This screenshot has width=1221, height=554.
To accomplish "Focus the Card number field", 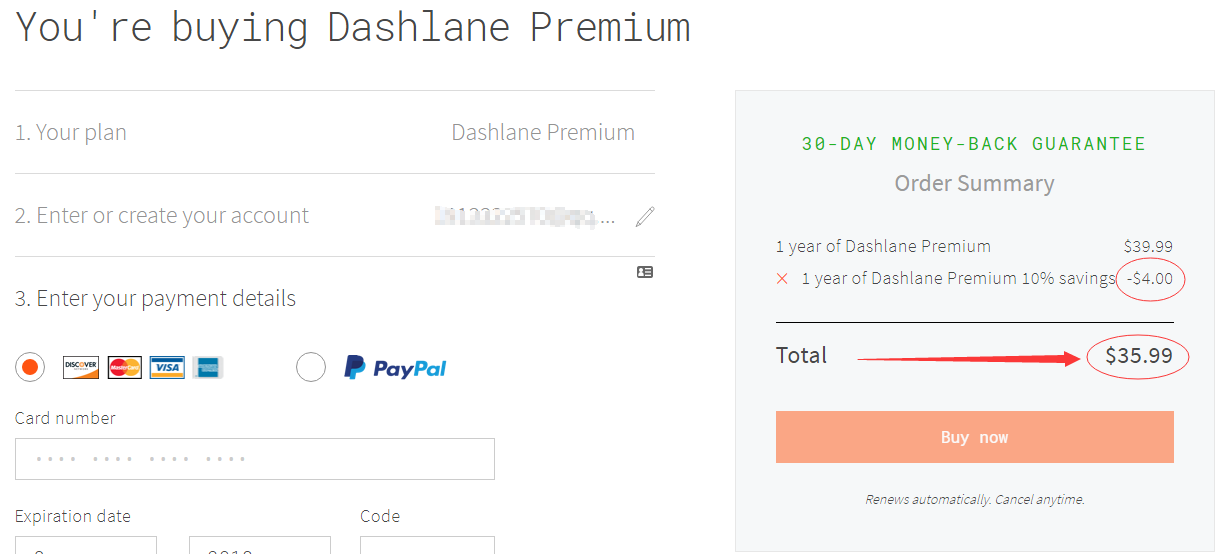I will [255, 459].
